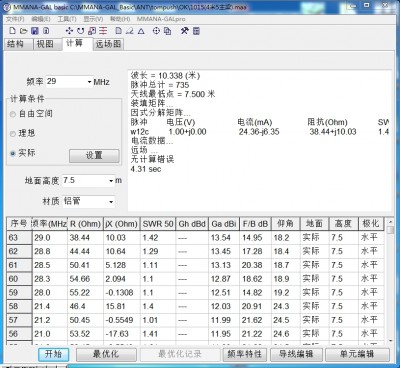
Task: Click the four-arrow move icon
Action: (x=69, y=31)
